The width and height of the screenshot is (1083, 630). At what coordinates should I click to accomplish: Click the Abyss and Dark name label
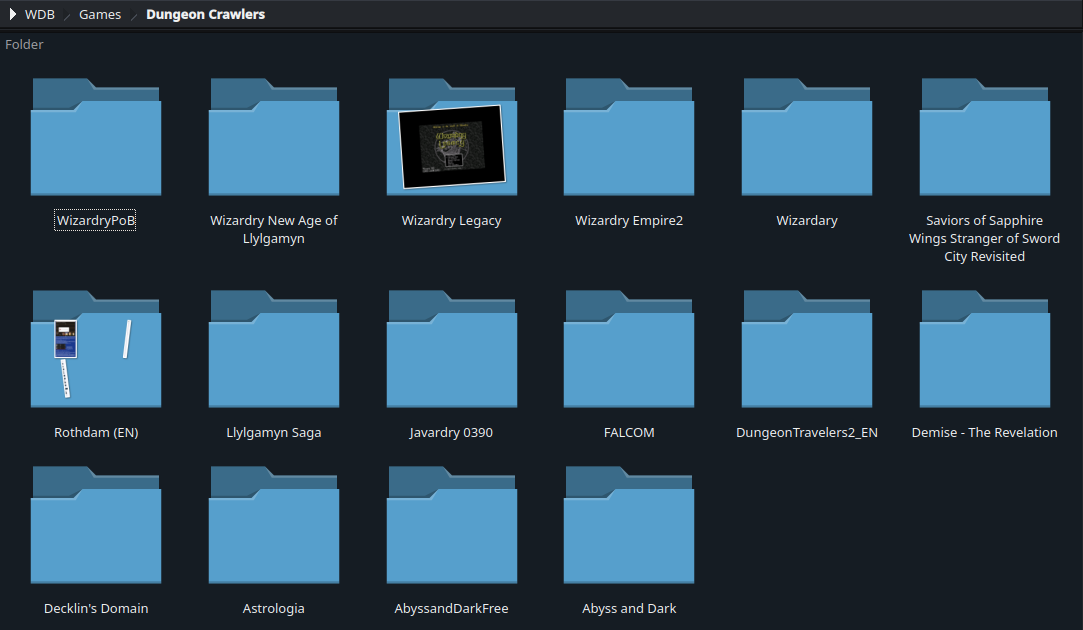click(629, 609)
